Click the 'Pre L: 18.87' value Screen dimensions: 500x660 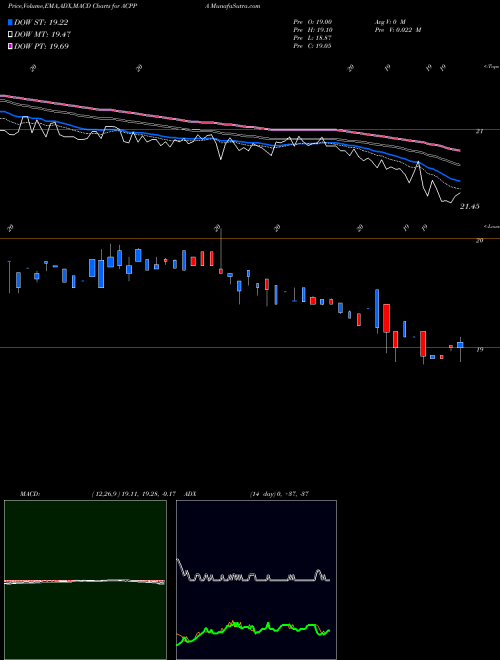[312, 38]
